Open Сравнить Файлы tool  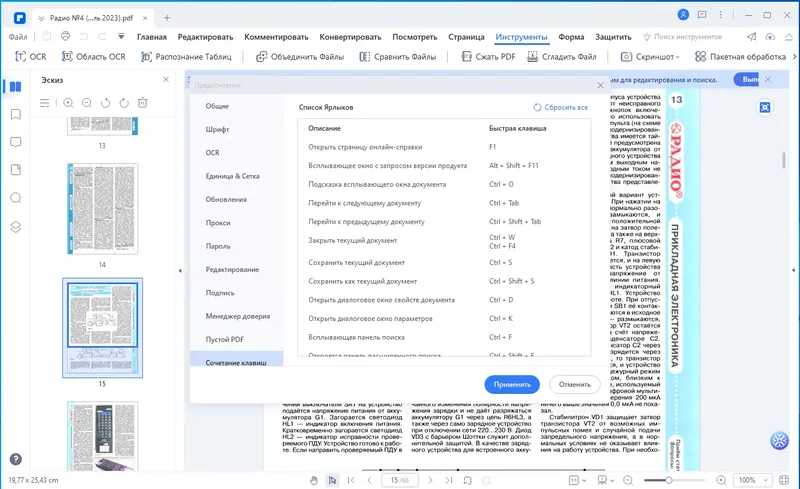click(x=398, y=57)
